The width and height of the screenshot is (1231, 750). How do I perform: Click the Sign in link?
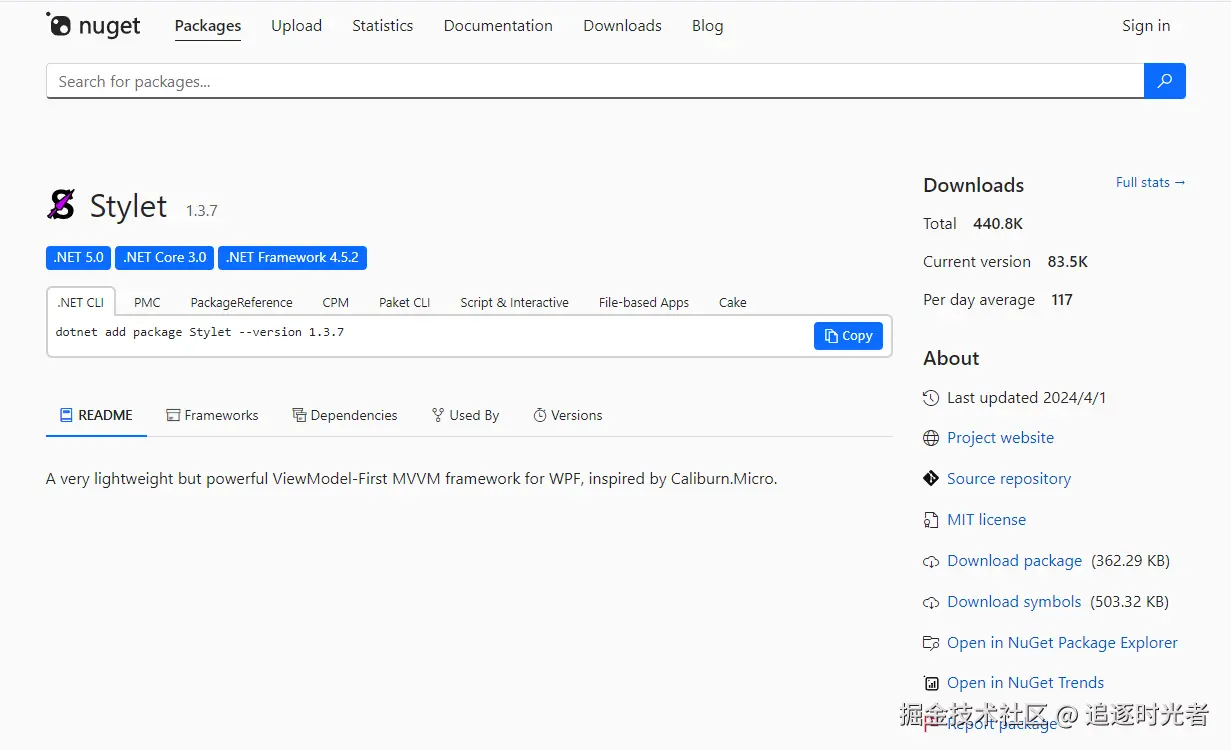pyautogui.click(x=1146, y=26)
